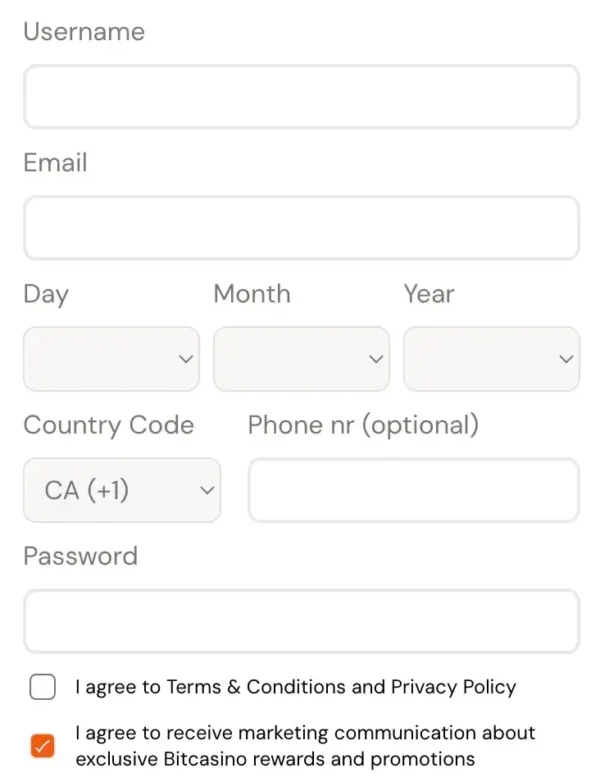Click the Terms & Conditions agreement text
Screen dimensions: 600x777
pyautogui.click(x=296, y=687)
